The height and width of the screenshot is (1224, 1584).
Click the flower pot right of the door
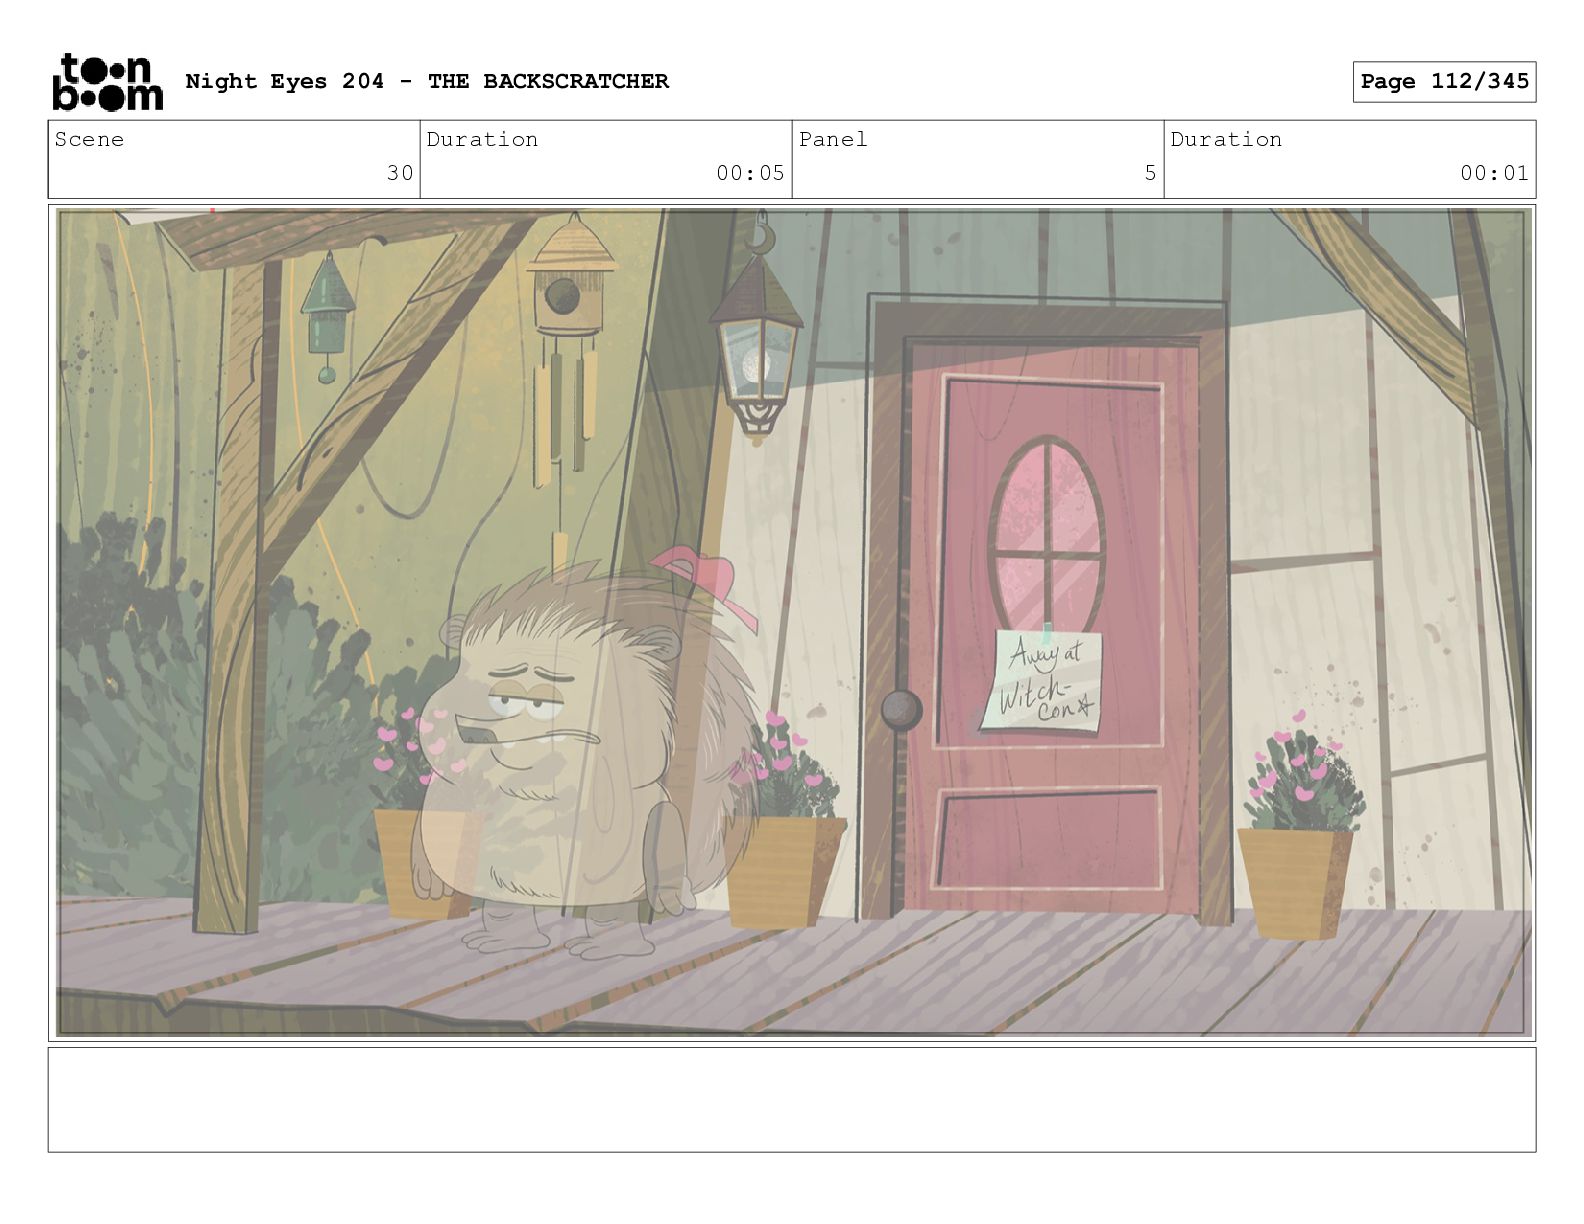pos(1298,827)
